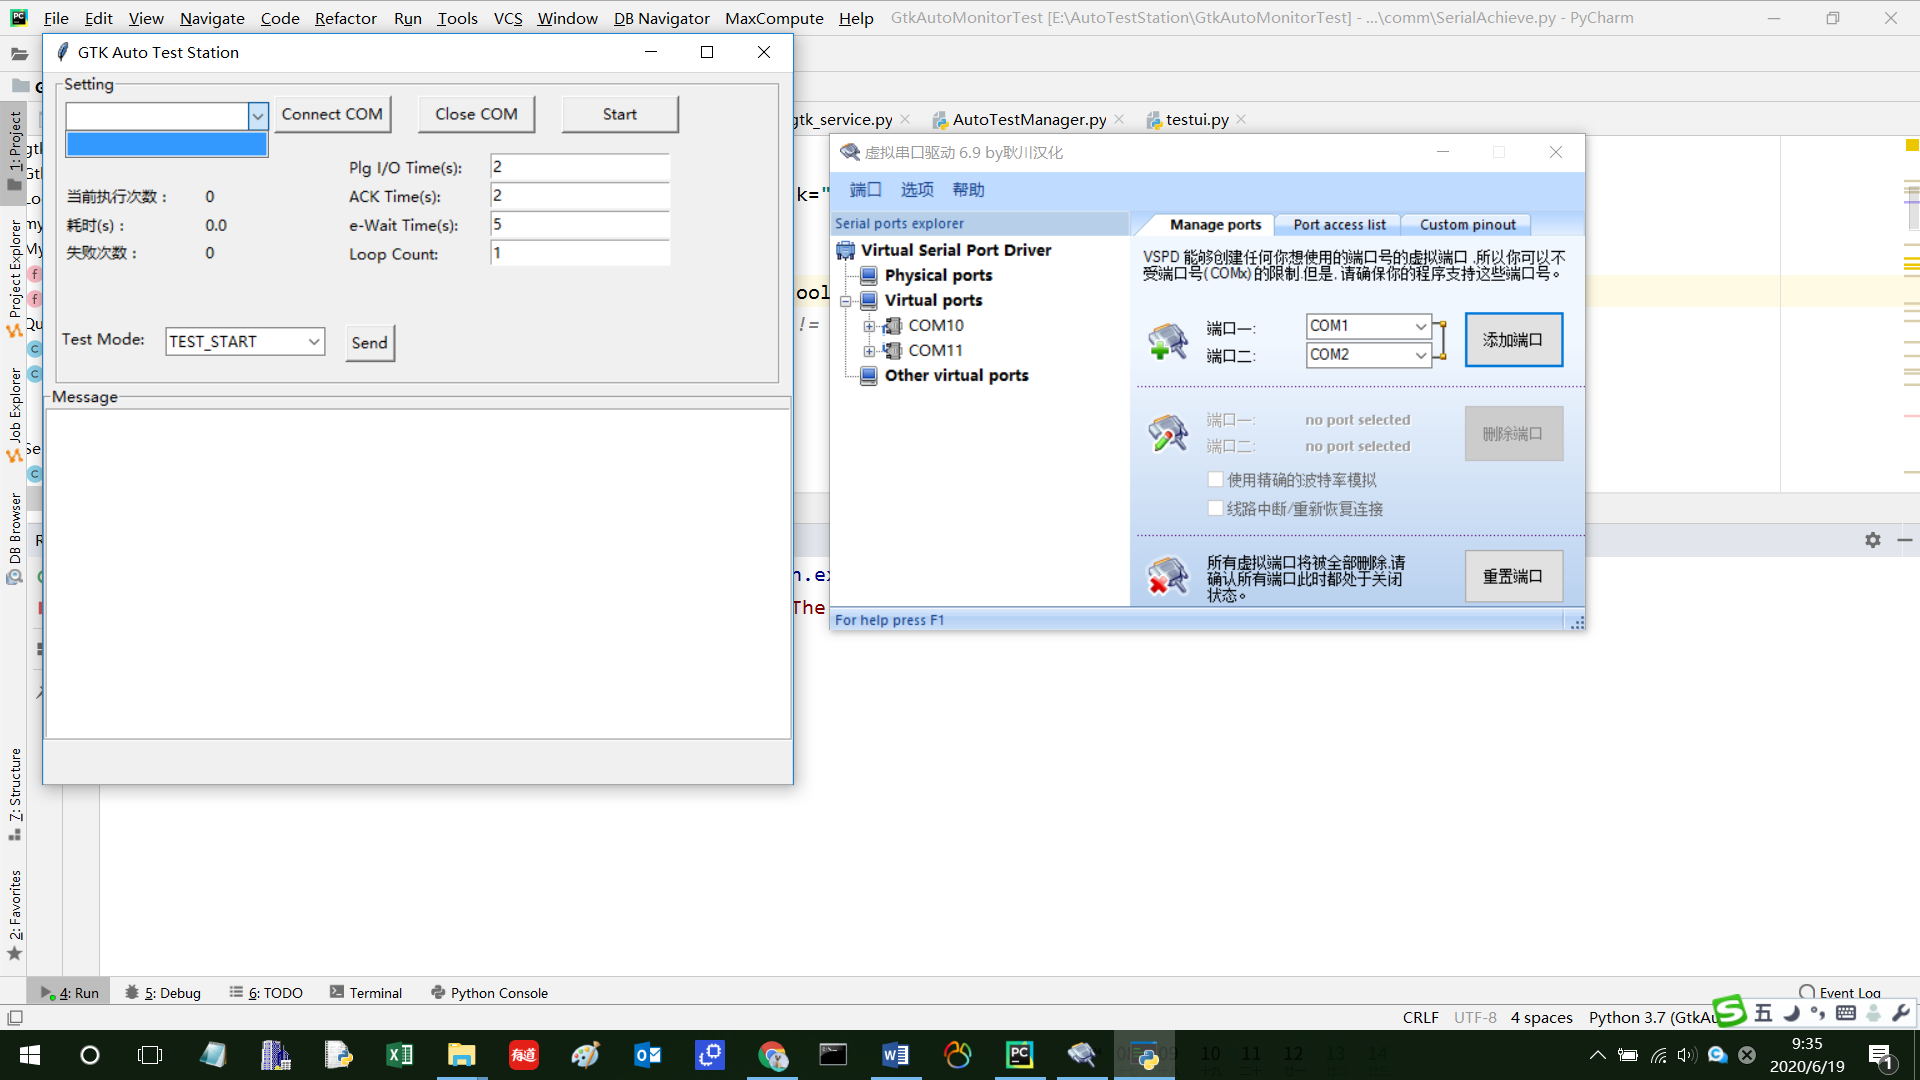1920x1080 pixels.
Task: Switch to Port access list tab
Action: (1339, 225)
